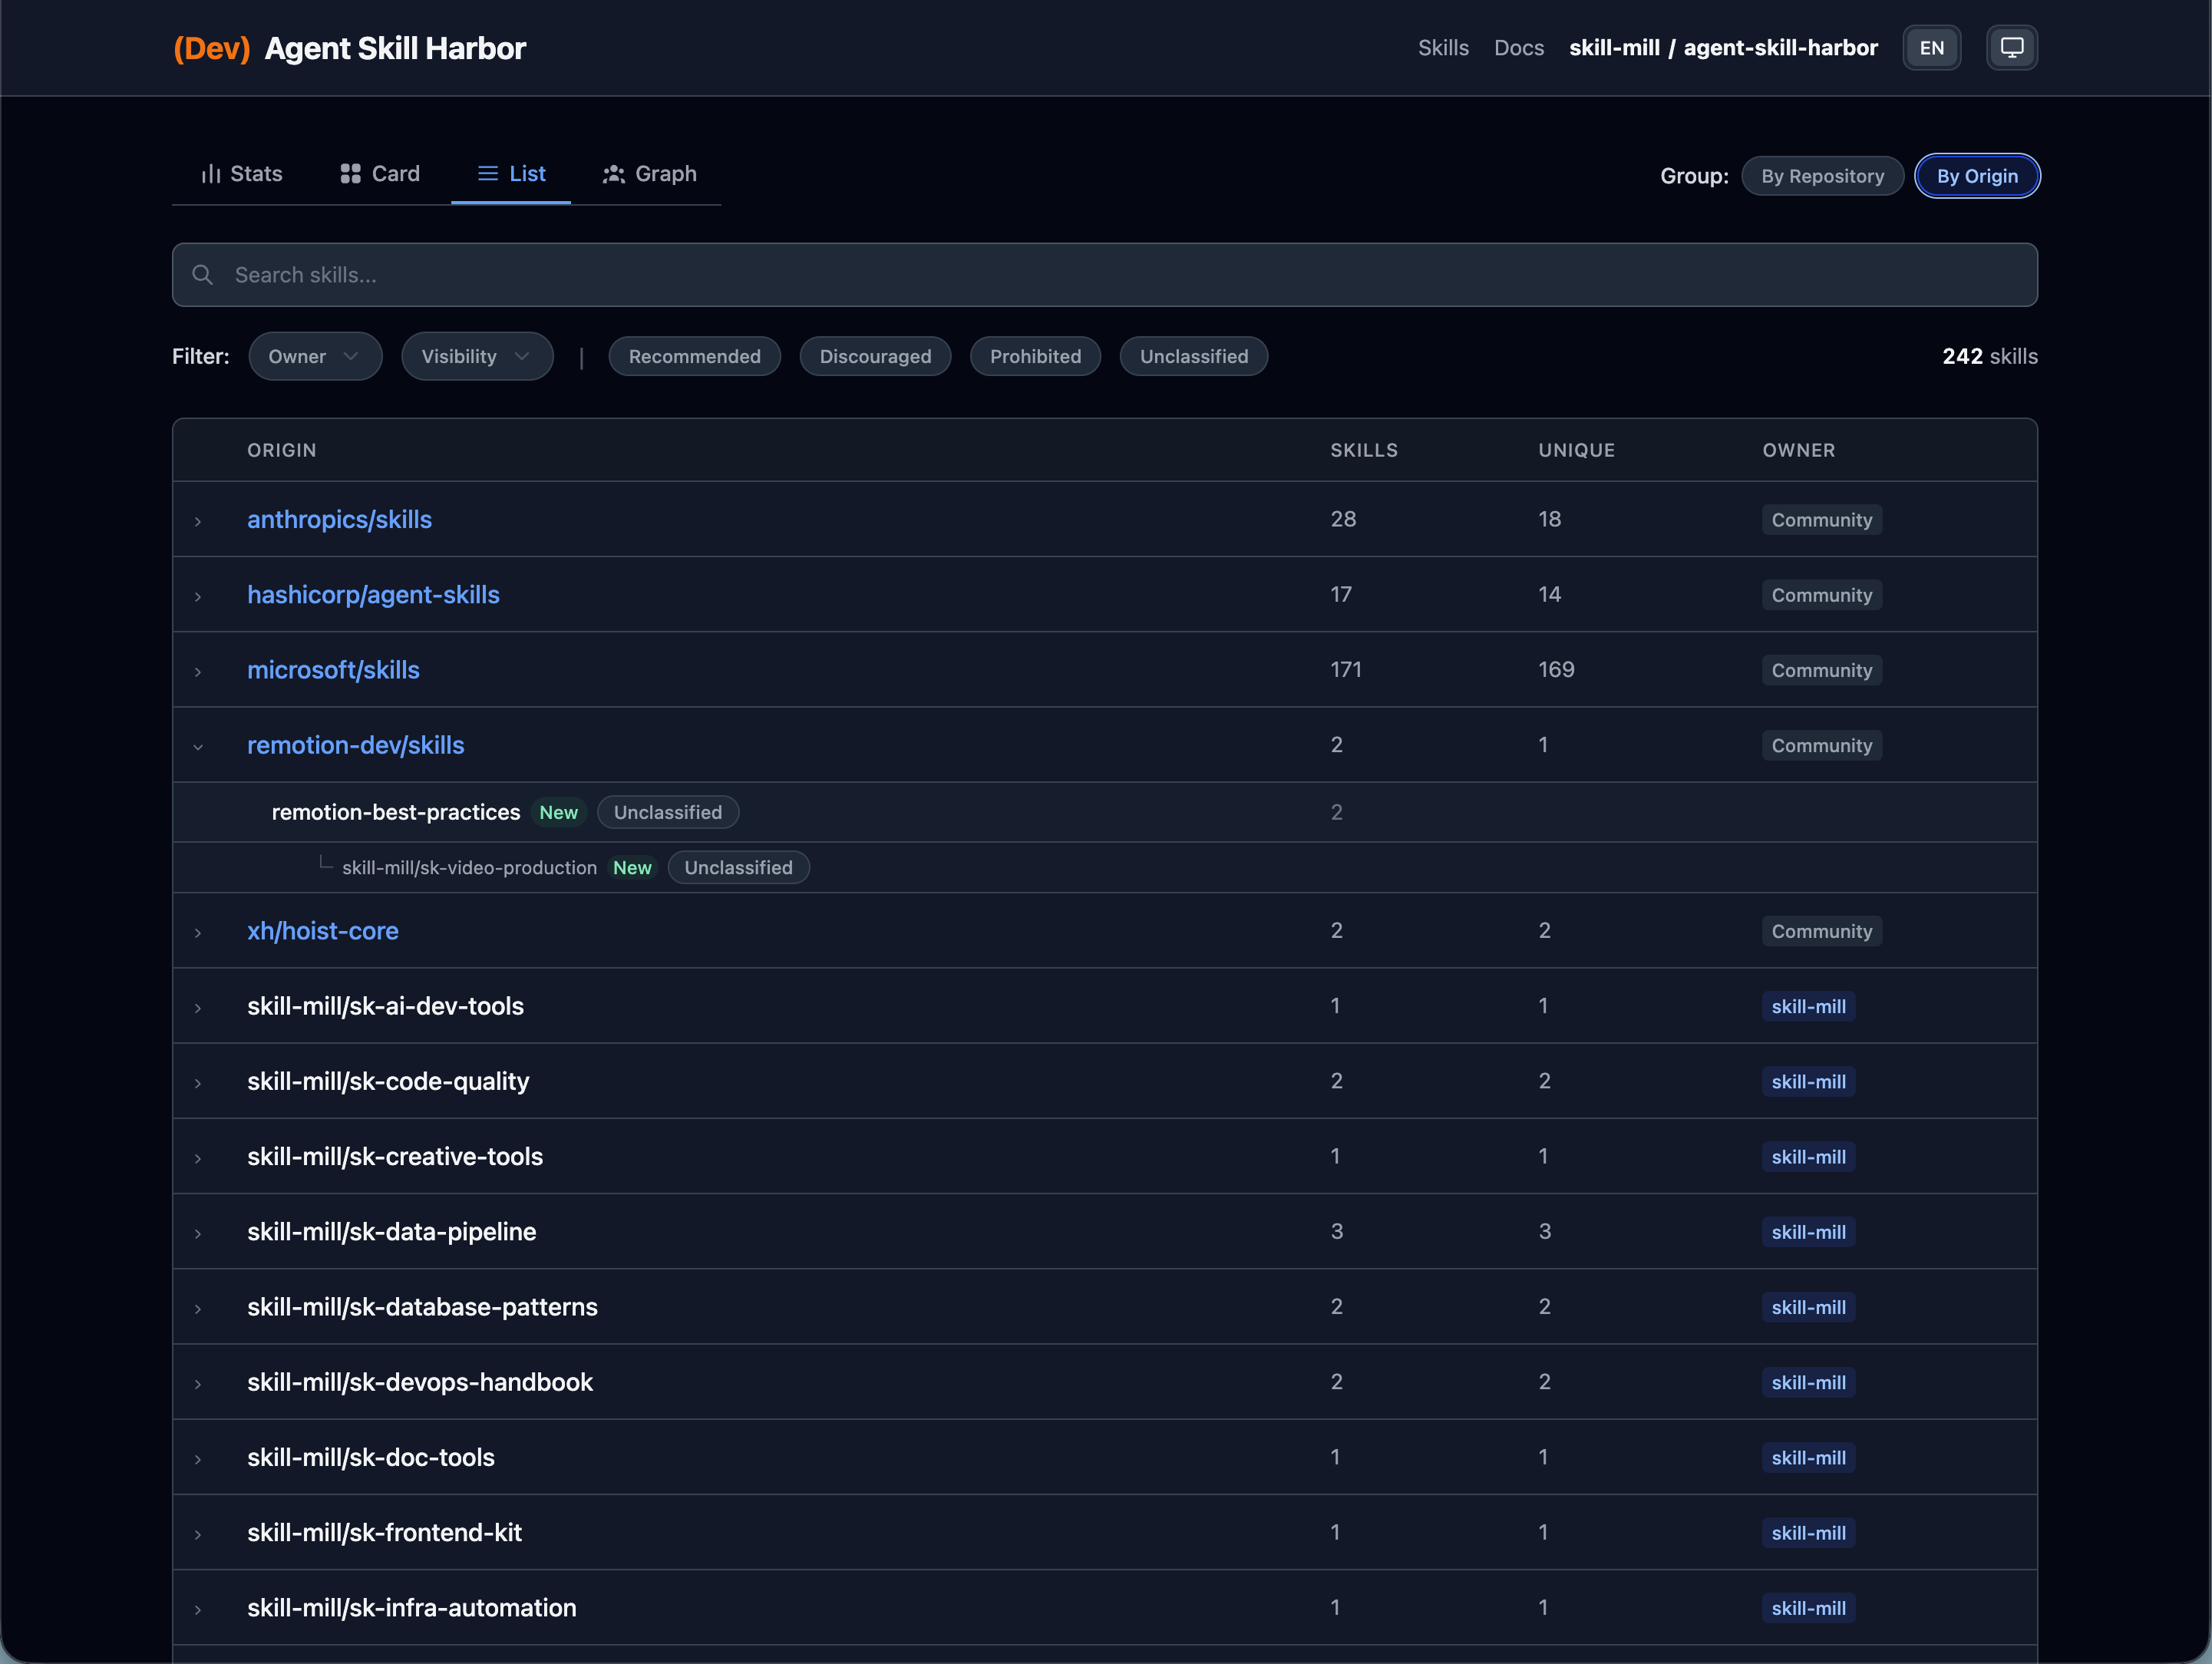The height and width of the screenshot is (1664, 2212).
Task: Expand the skill-mill/sk-data-pipeline row
Action: (x=198, y=1233)
